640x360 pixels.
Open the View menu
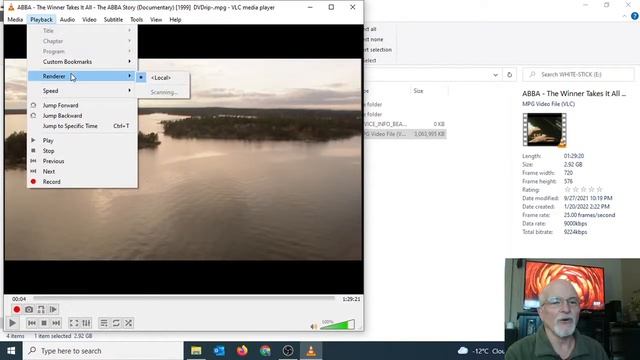(x=156, y=20)
